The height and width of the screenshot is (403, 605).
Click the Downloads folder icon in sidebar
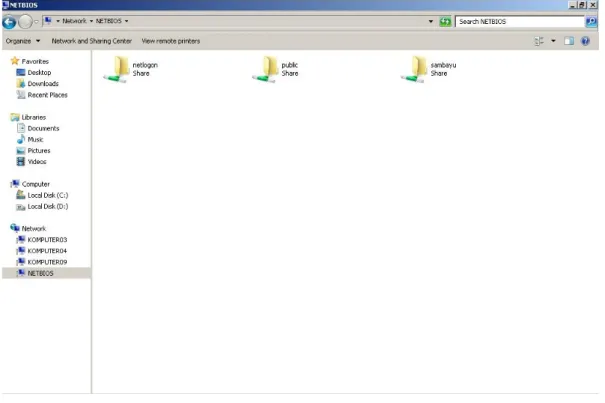point(21,83)
